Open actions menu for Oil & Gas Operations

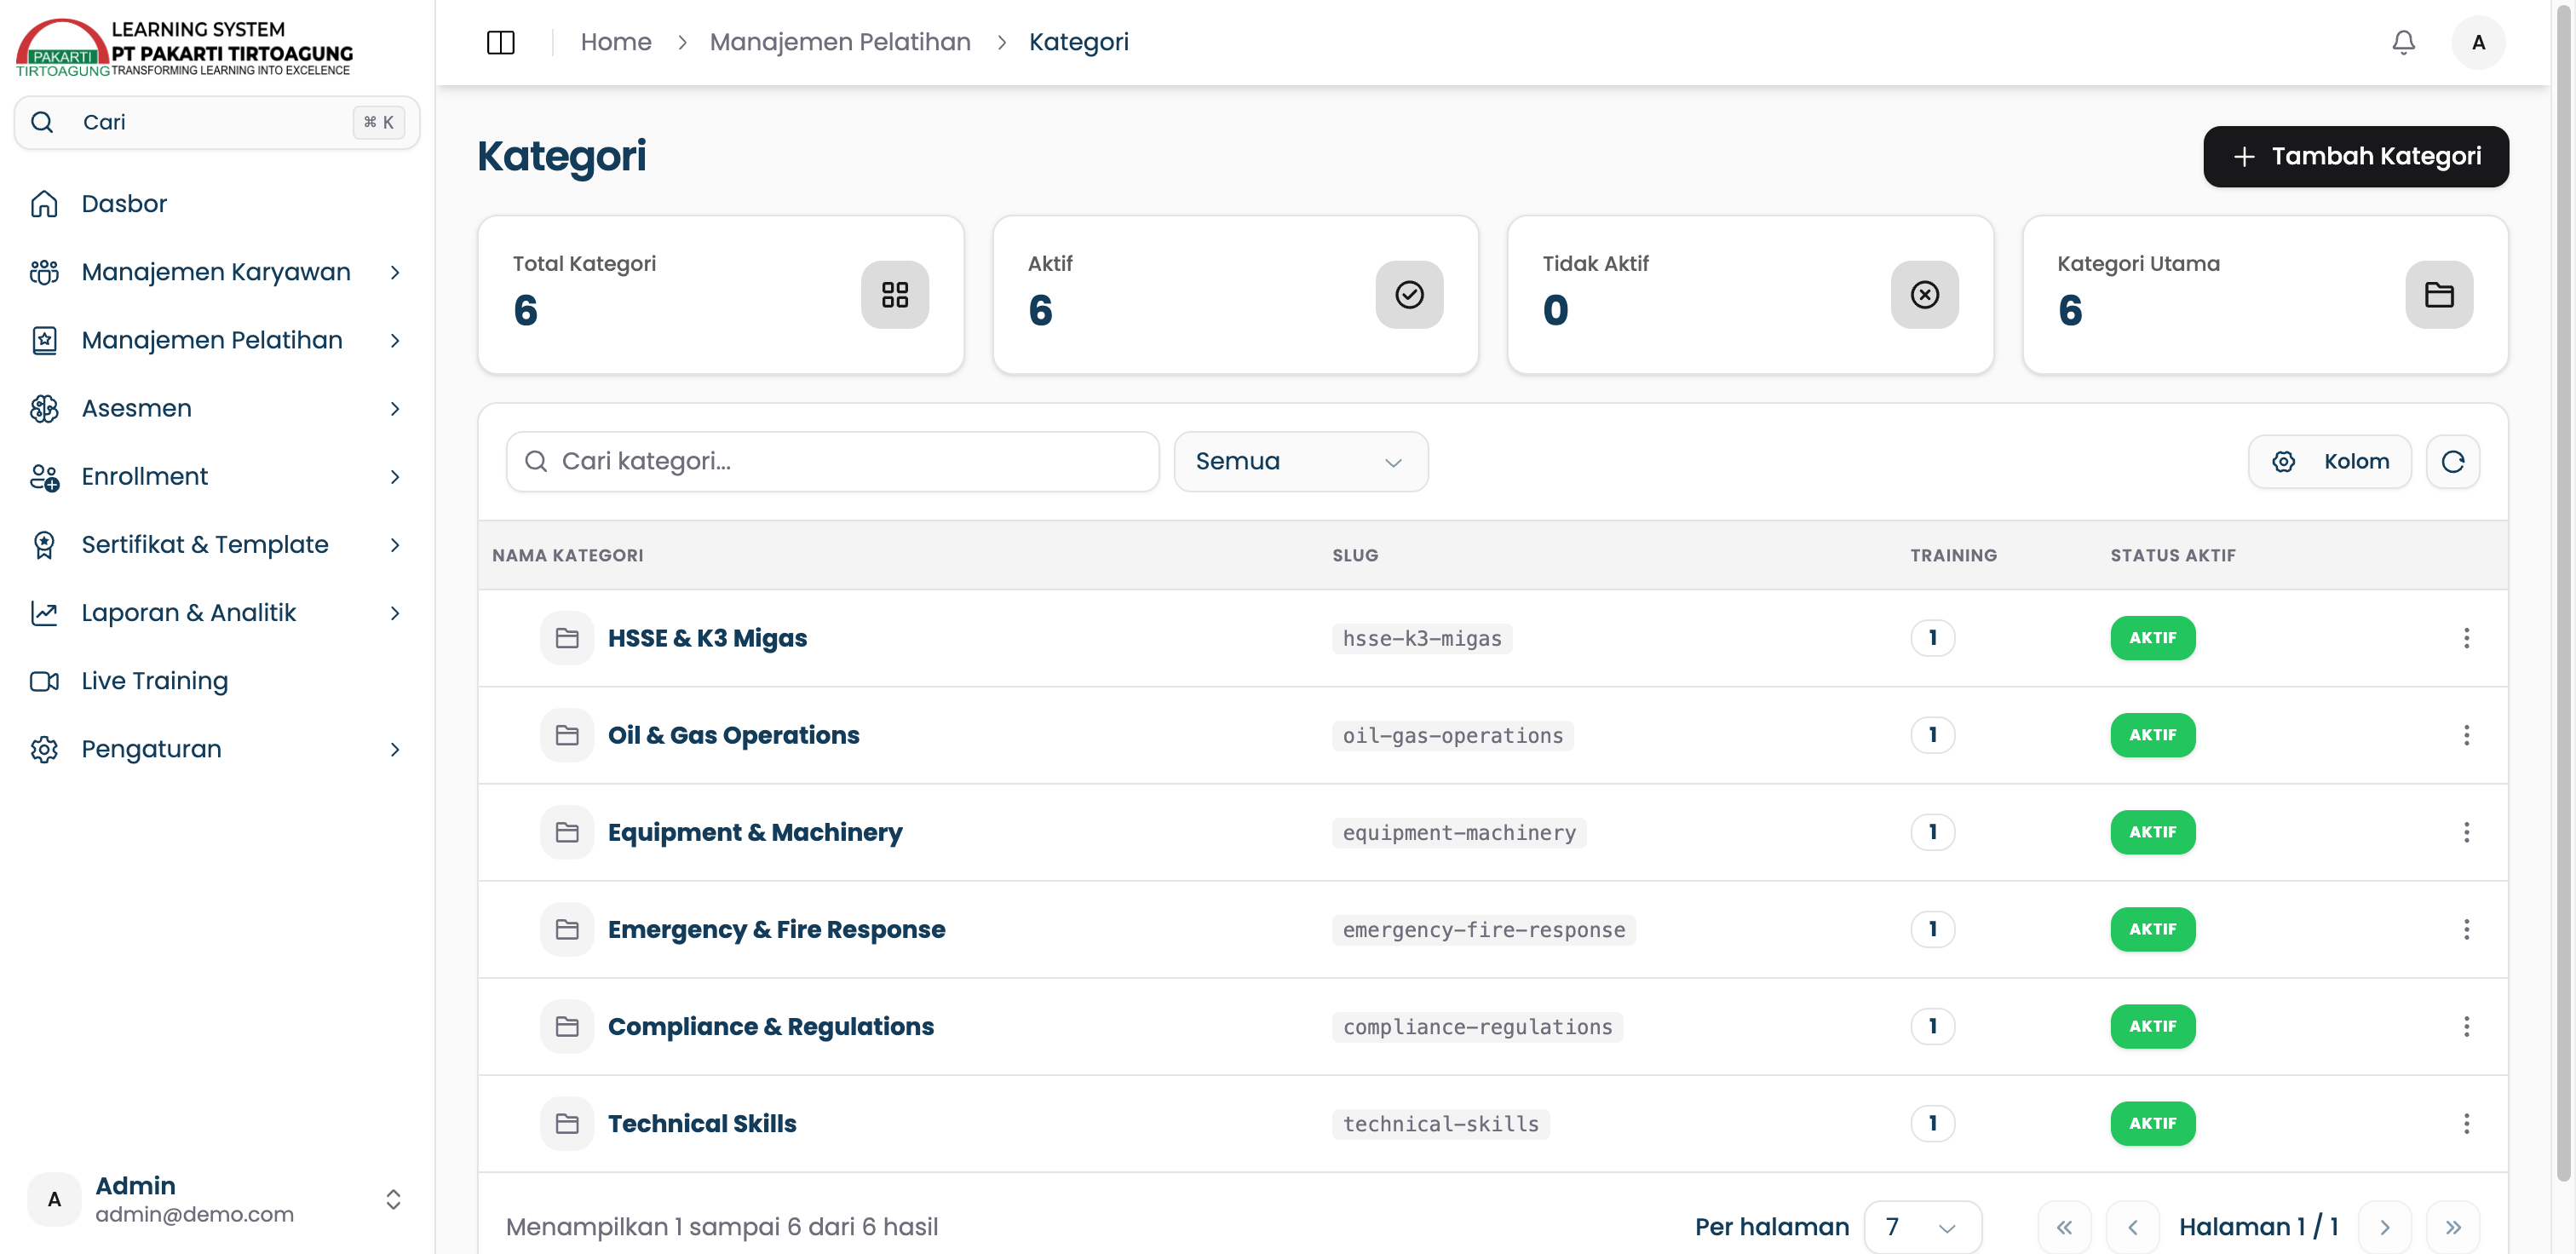click(x=2466, y=734)
